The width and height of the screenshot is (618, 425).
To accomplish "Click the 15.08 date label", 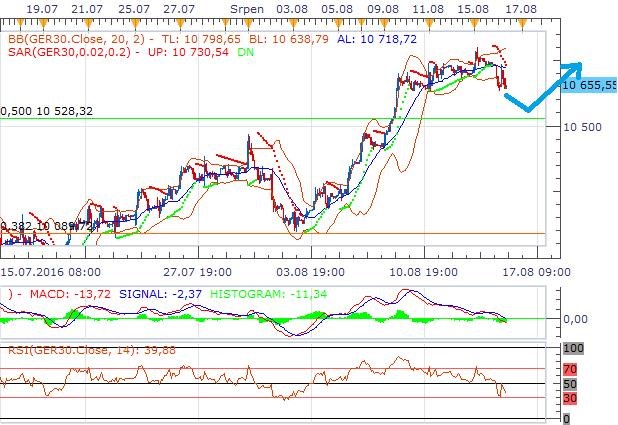I will tap(473, 9).
